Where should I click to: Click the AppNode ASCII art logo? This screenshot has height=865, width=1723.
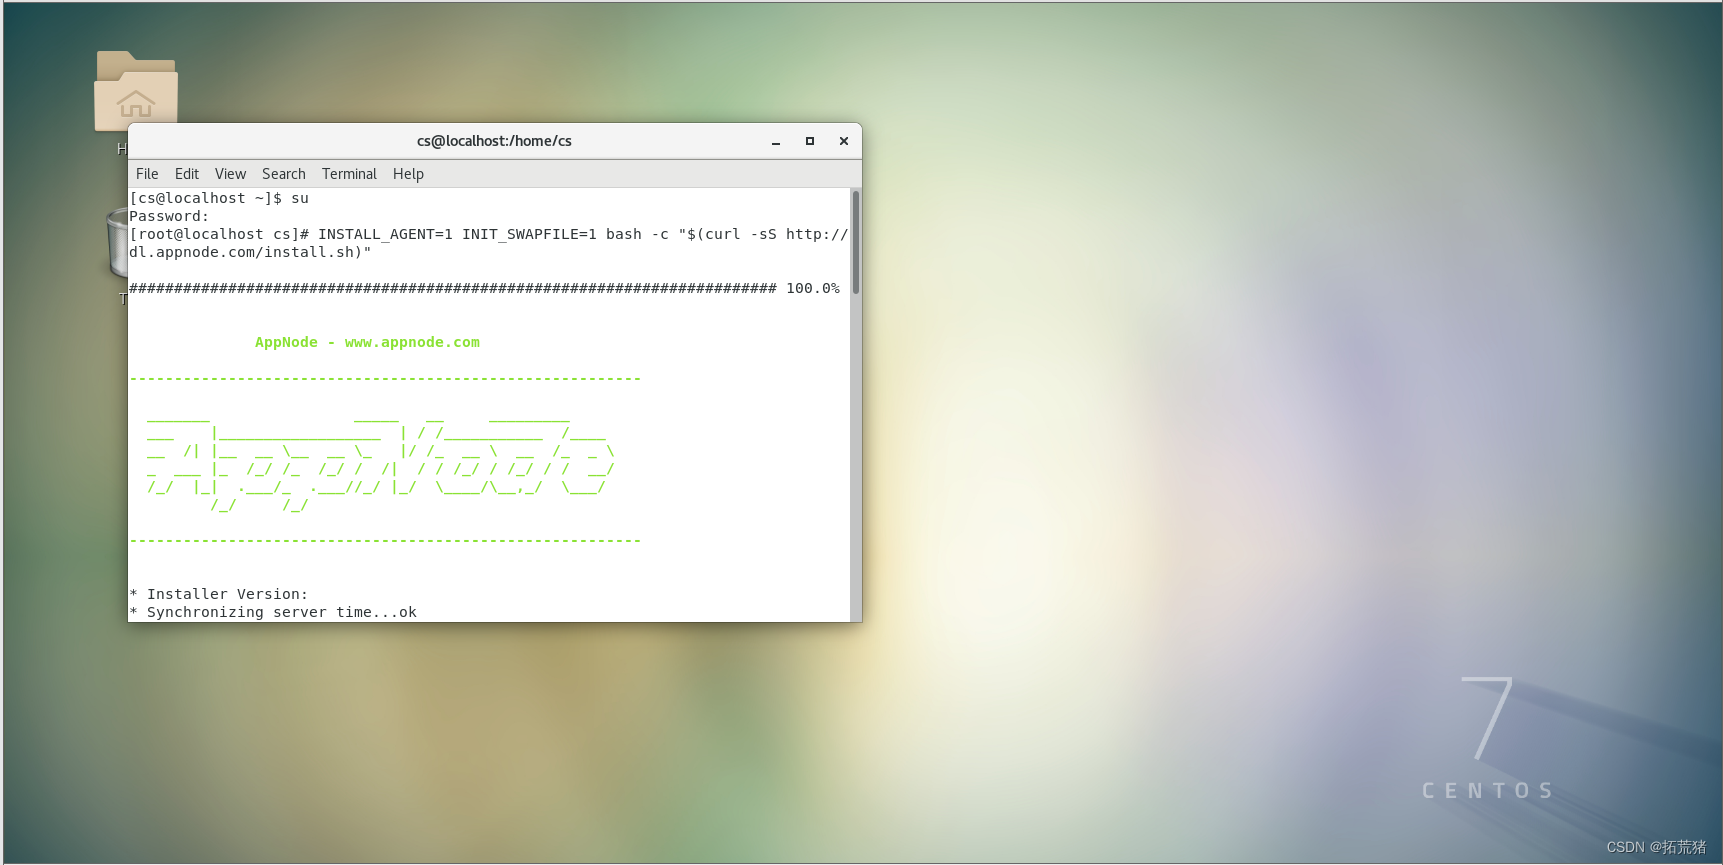point(380,462)
